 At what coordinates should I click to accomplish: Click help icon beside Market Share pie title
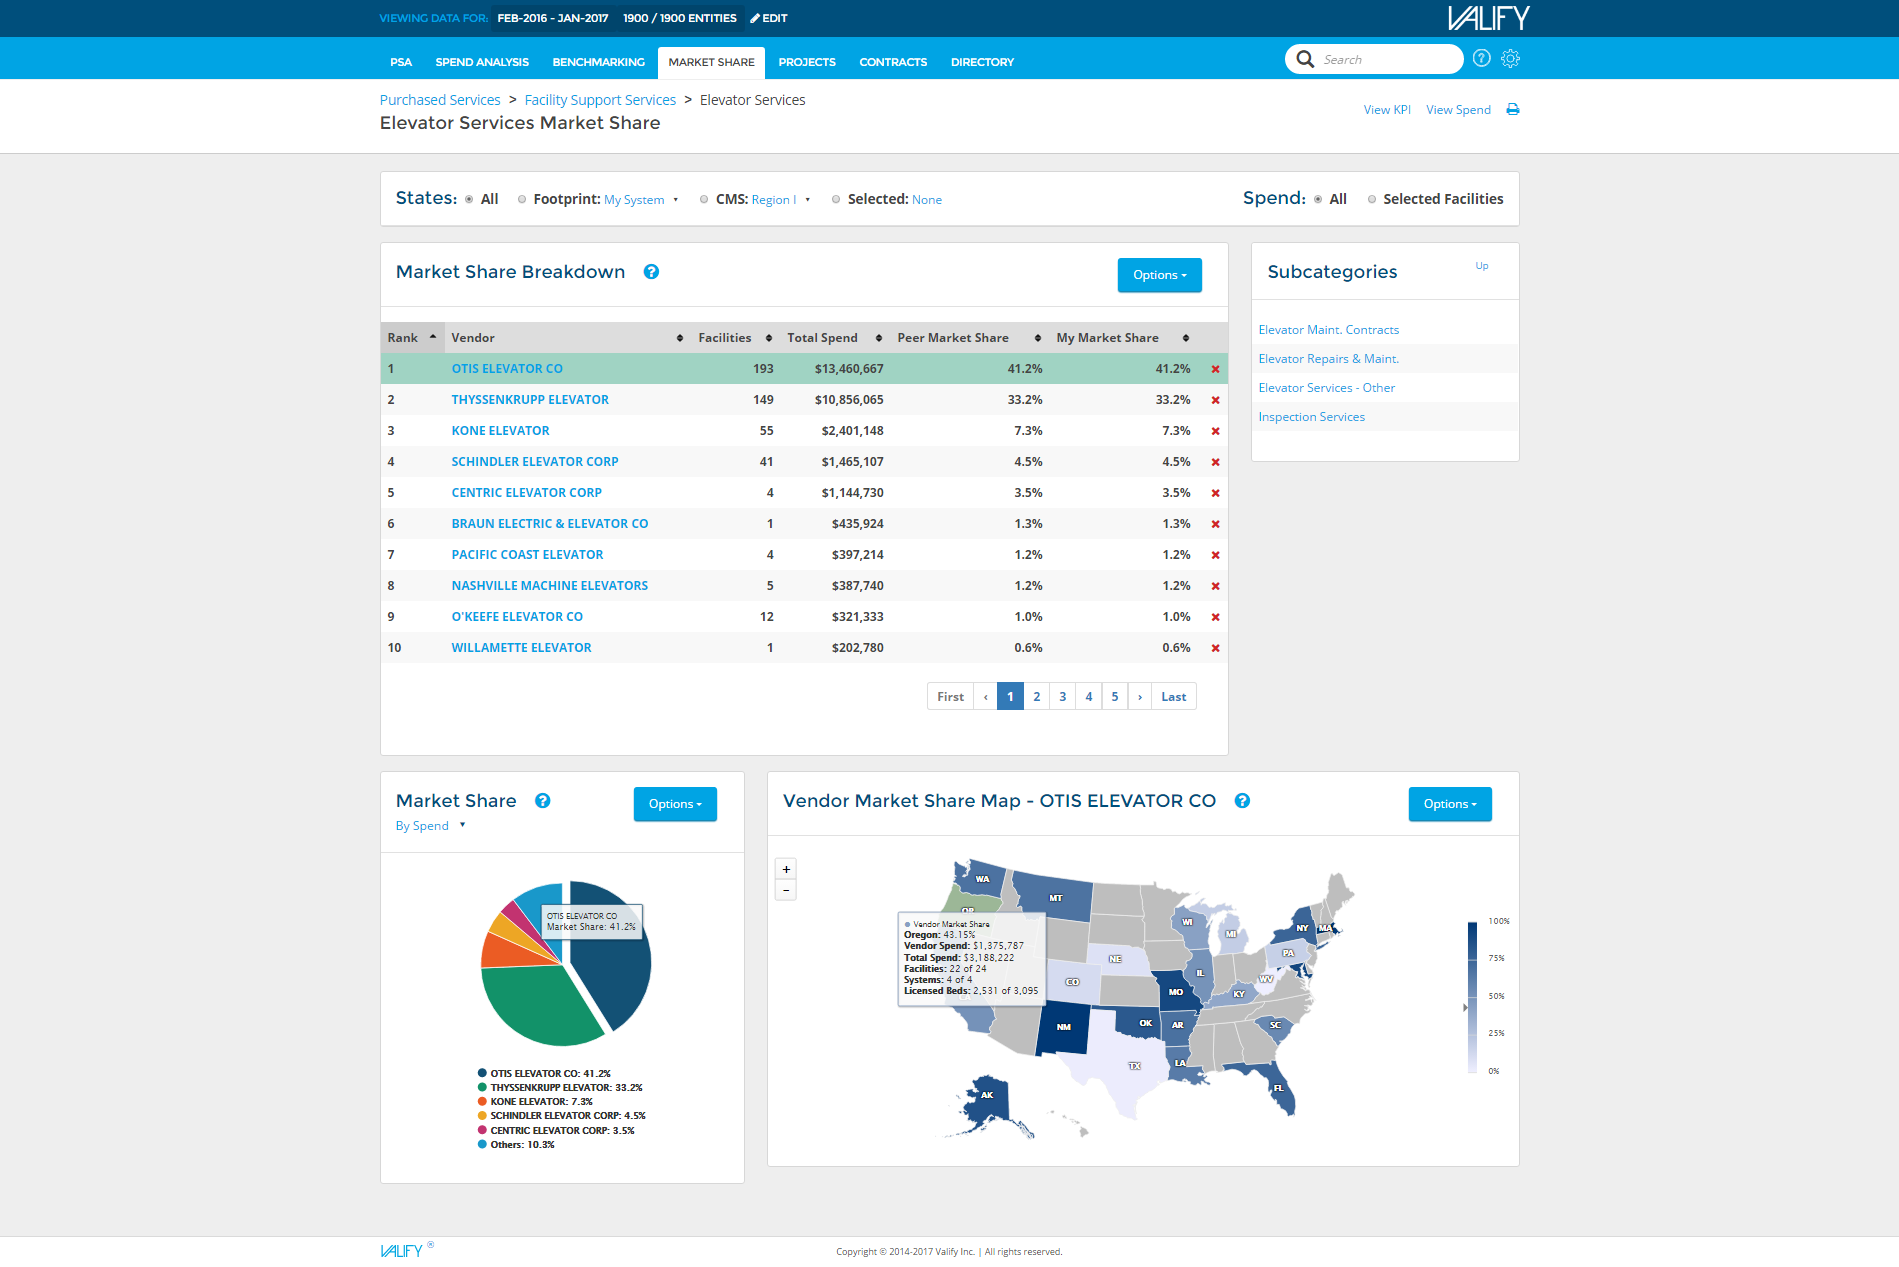[x=542, y=801]
